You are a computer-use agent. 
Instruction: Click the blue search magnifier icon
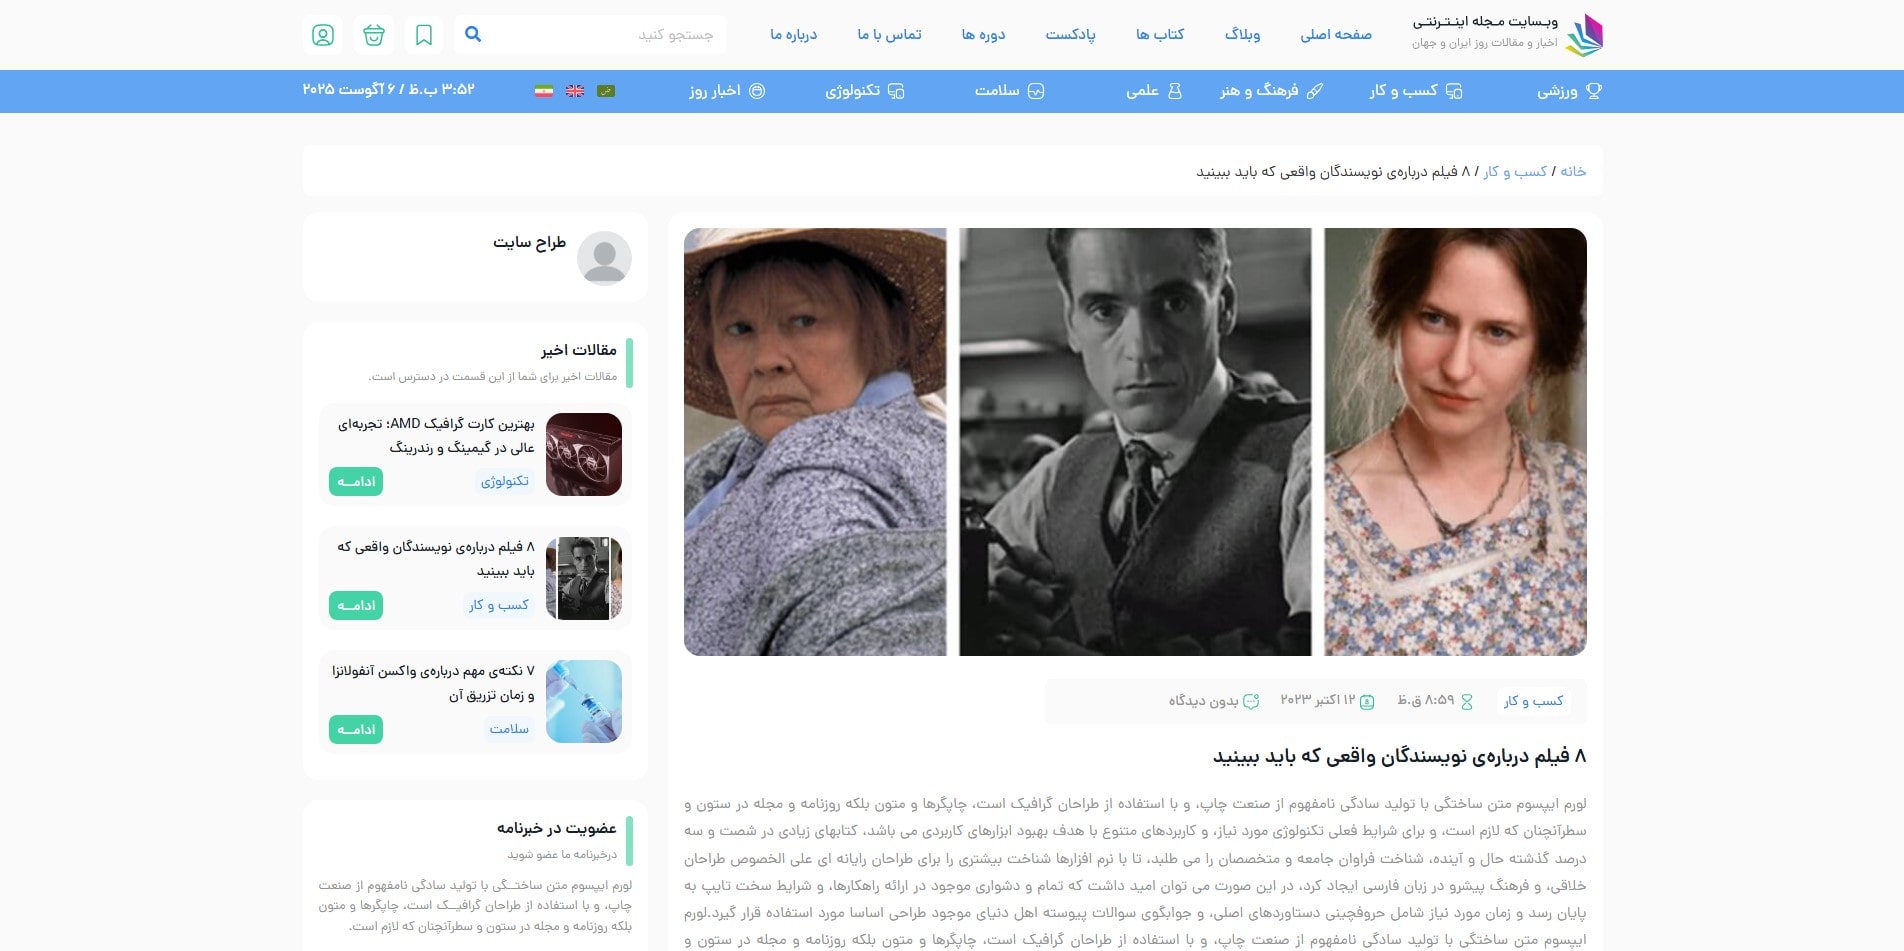[472, 33]
